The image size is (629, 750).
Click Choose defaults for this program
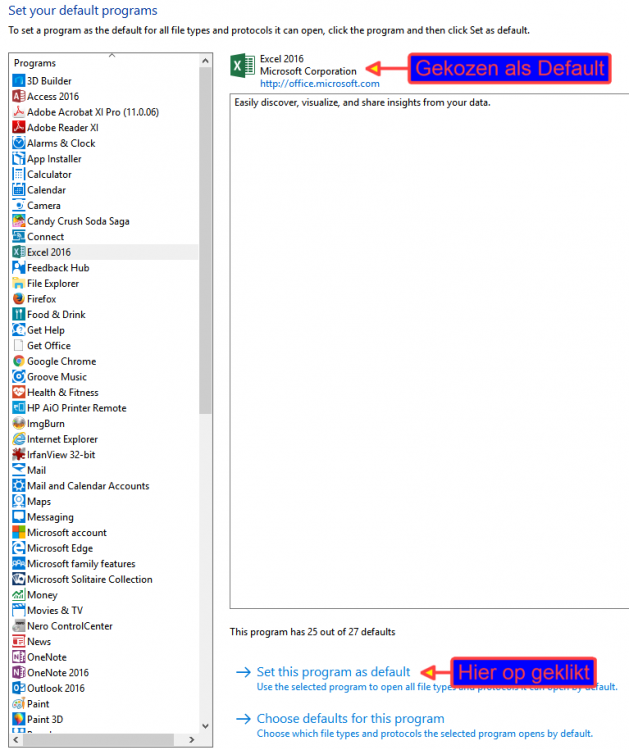coord(350,718)
